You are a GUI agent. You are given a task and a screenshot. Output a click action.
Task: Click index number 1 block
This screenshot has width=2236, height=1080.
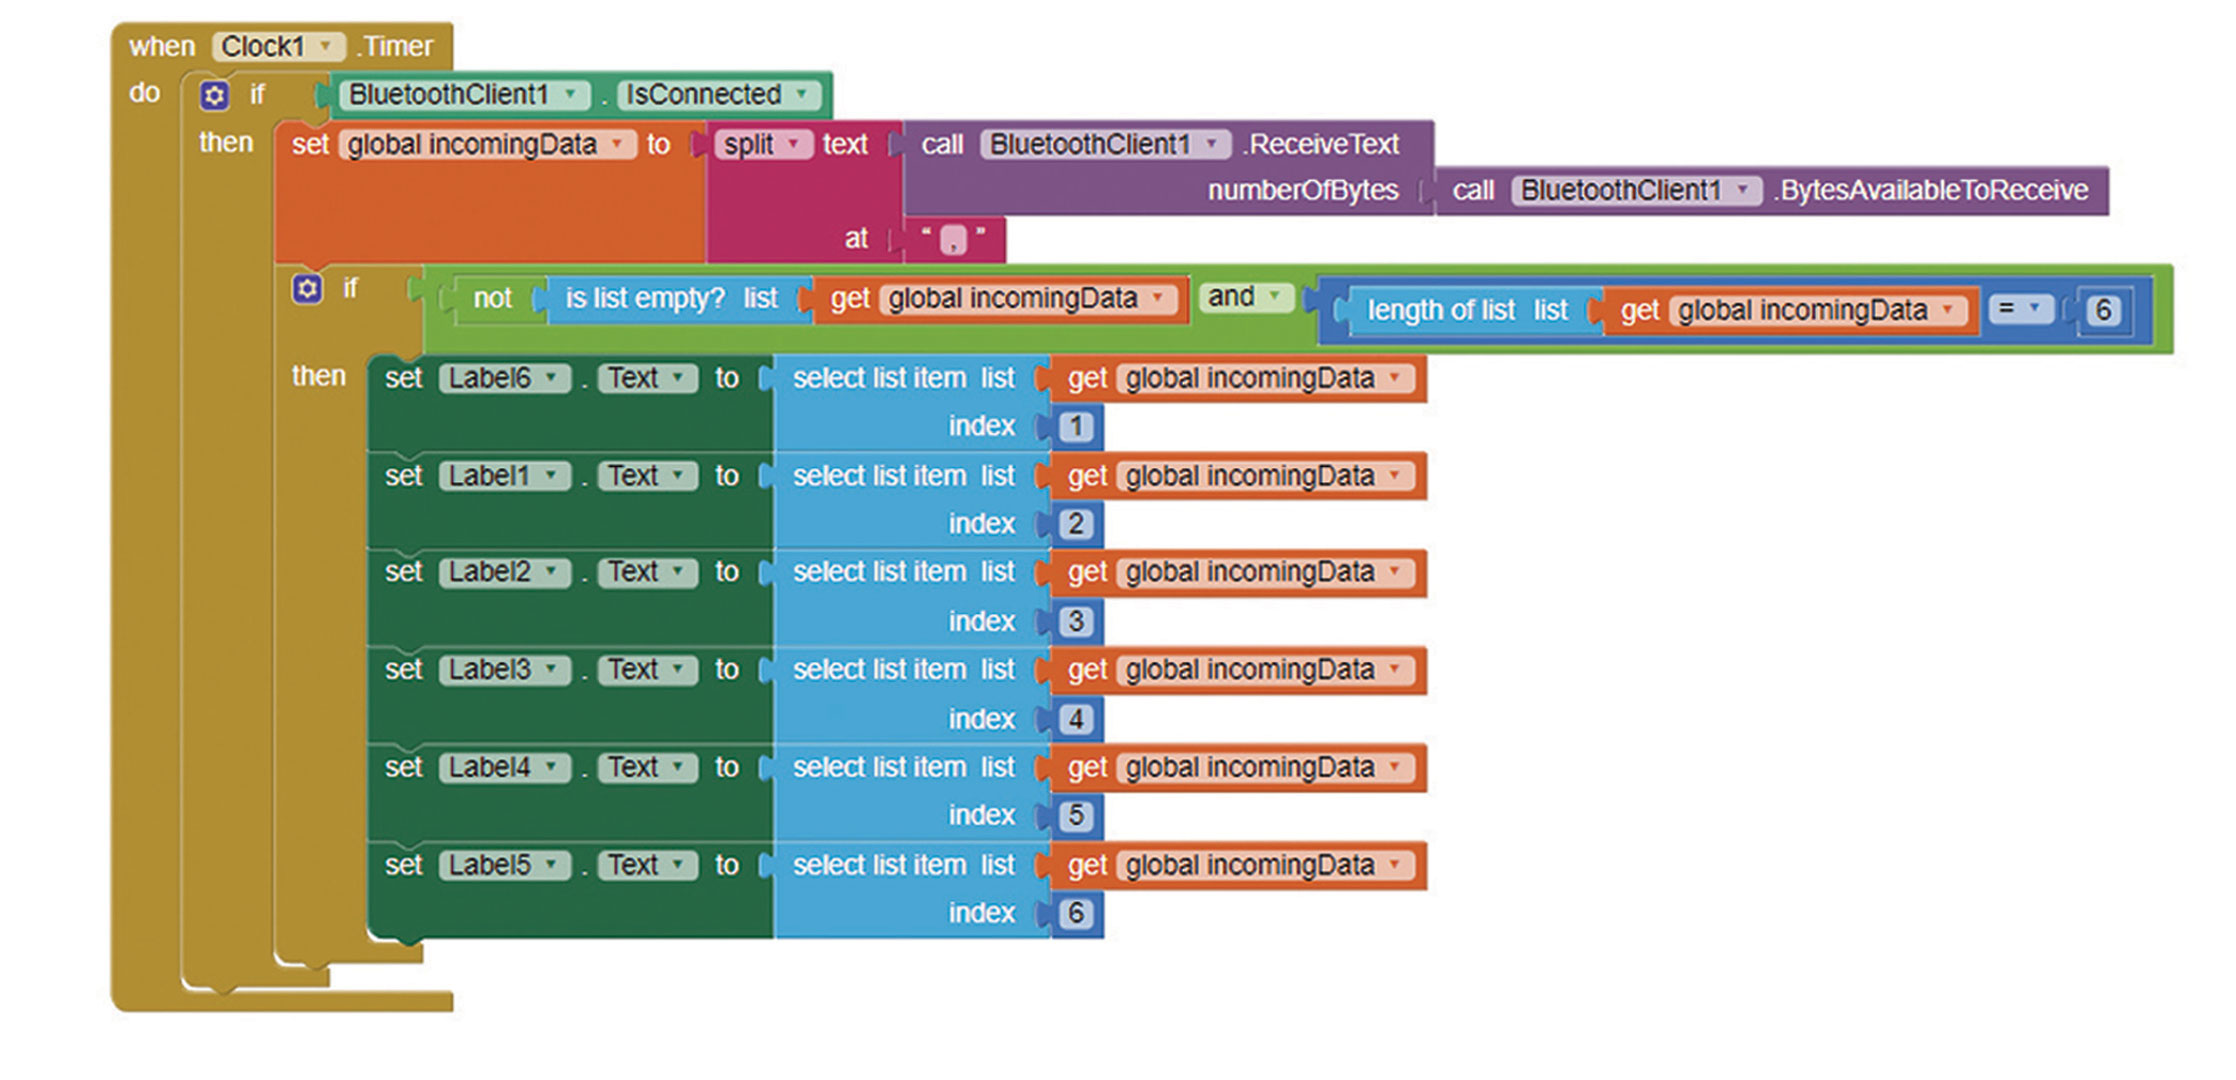(x=1076, y=427)
